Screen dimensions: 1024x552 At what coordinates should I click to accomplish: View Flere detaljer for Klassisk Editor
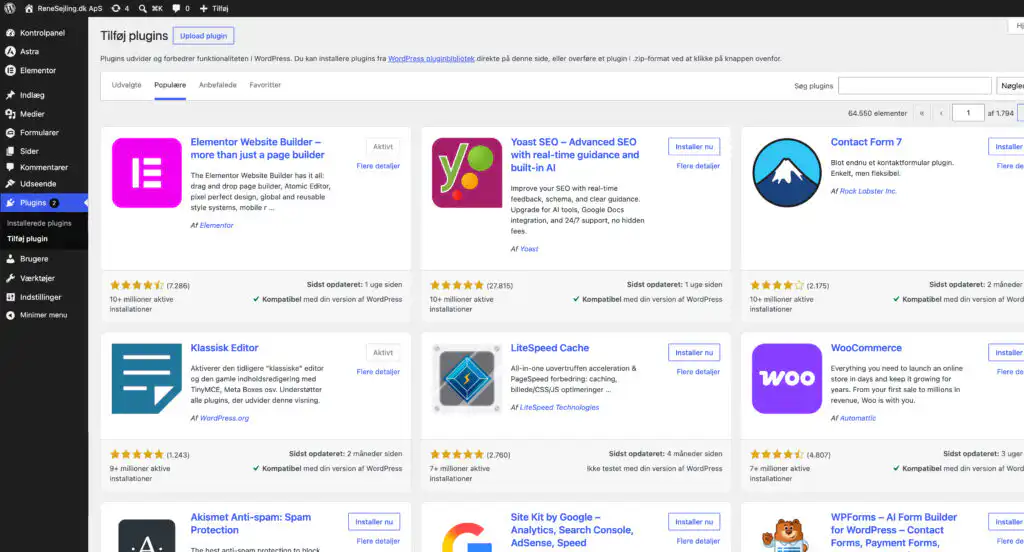378,372
